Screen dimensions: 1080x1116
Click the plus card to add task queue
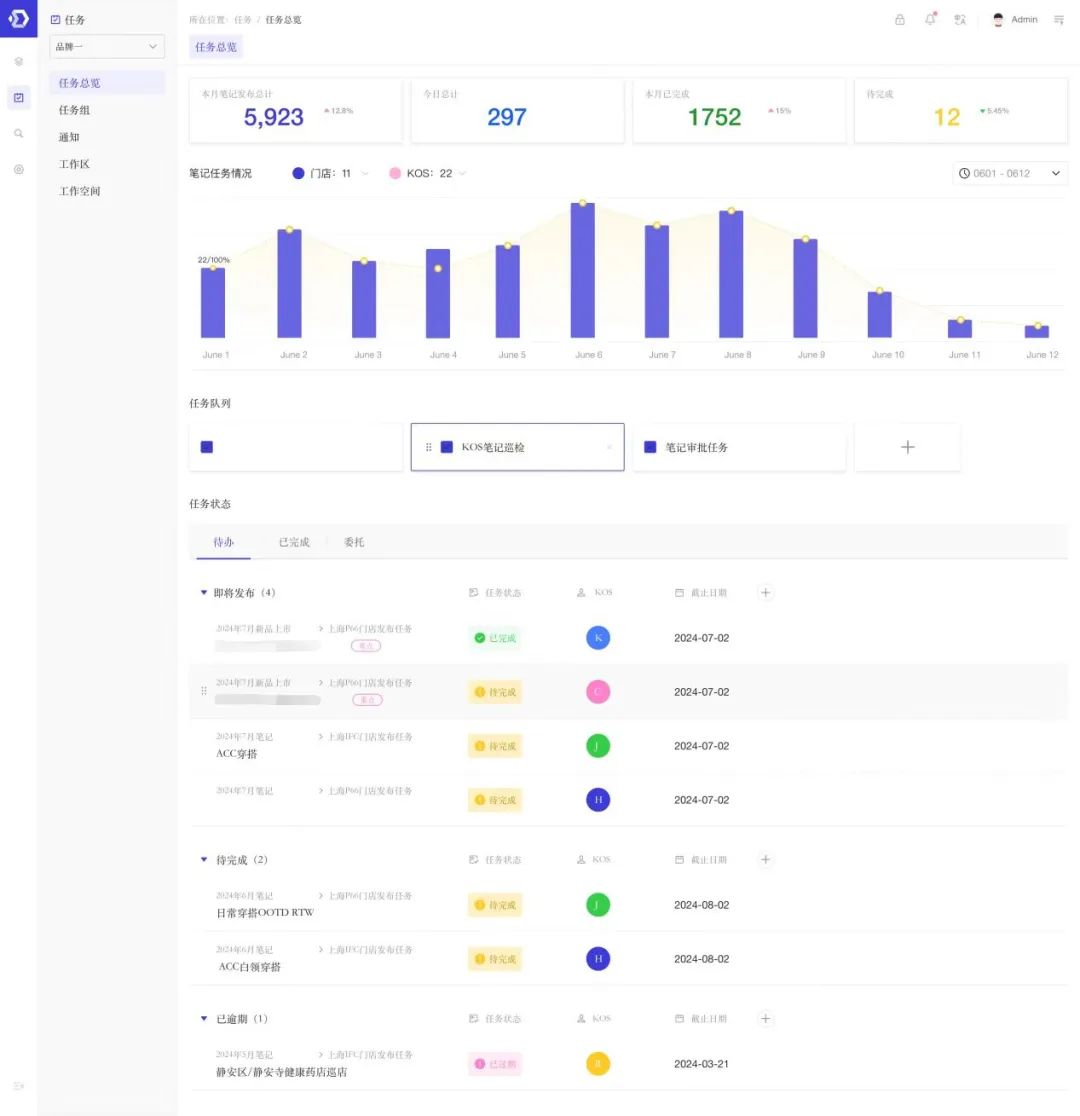point(907,447)
